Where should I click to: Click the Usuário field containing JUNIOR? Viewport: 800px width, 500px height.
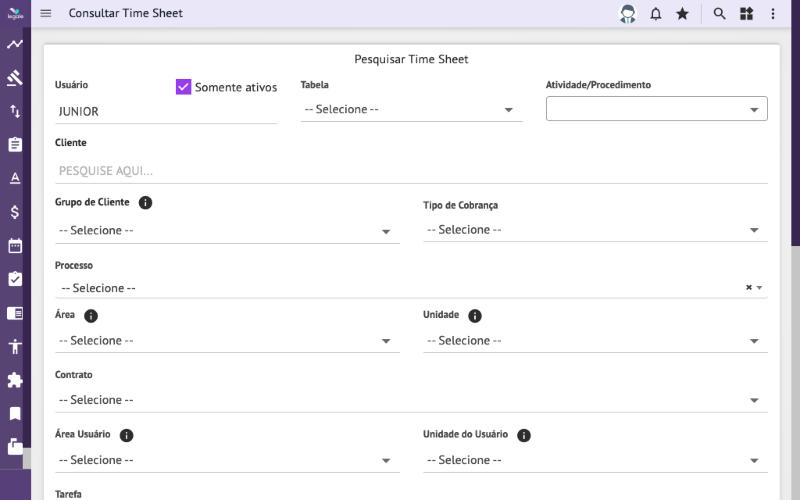166,112
